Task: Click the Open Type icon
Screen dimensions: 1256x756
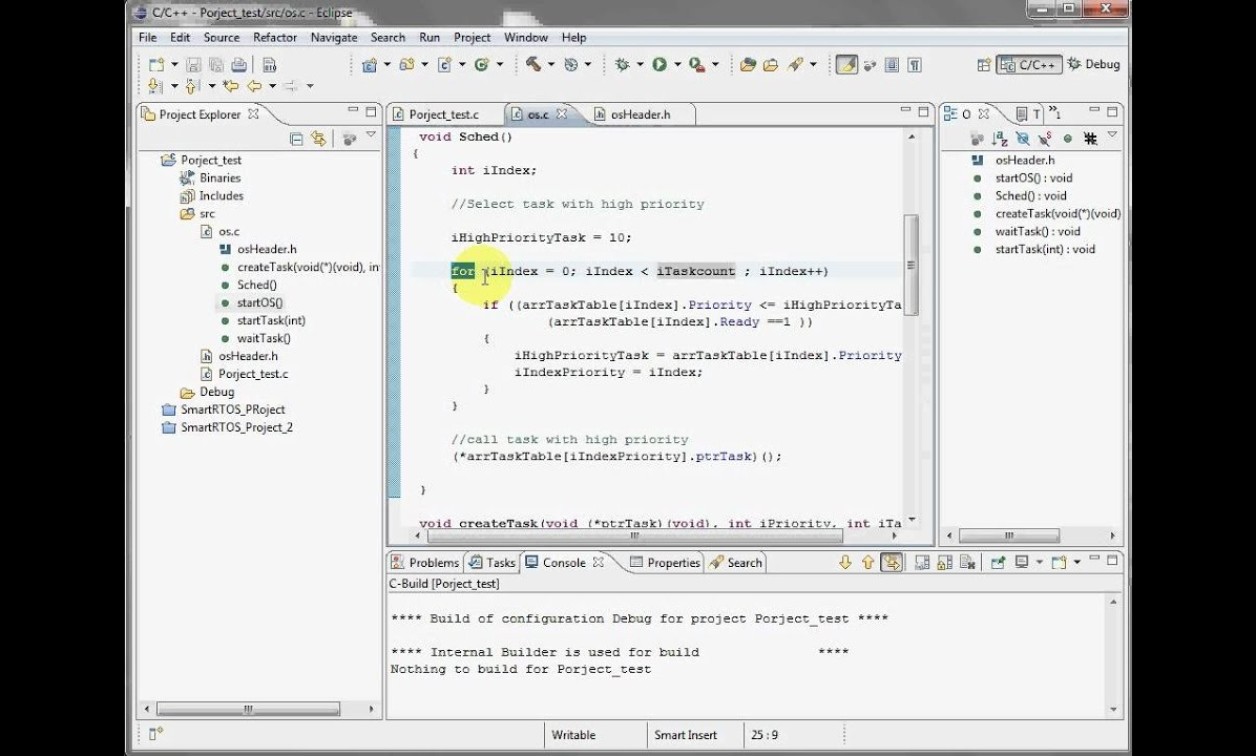Action: (x=748, y=65)
